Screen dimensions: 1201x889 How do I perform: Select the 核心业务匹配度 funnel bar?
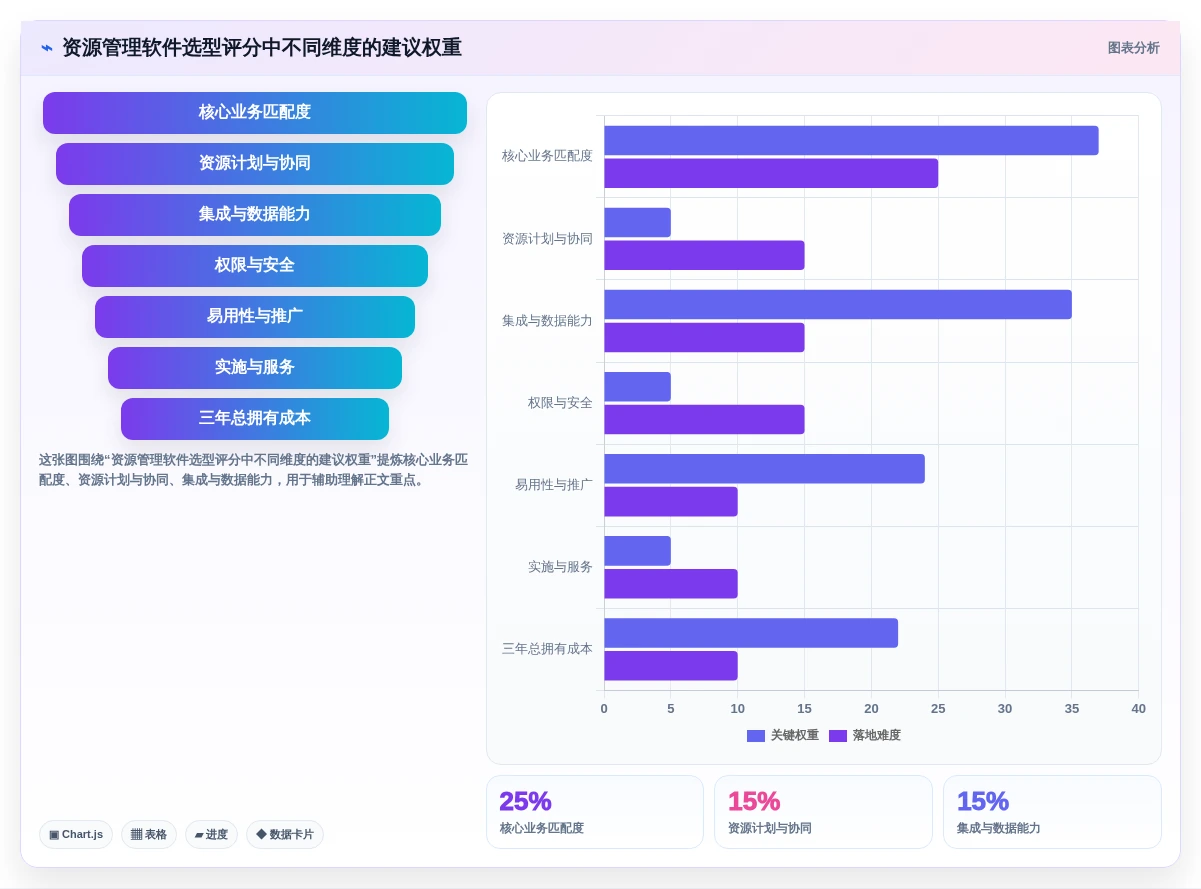pos(255,113)
